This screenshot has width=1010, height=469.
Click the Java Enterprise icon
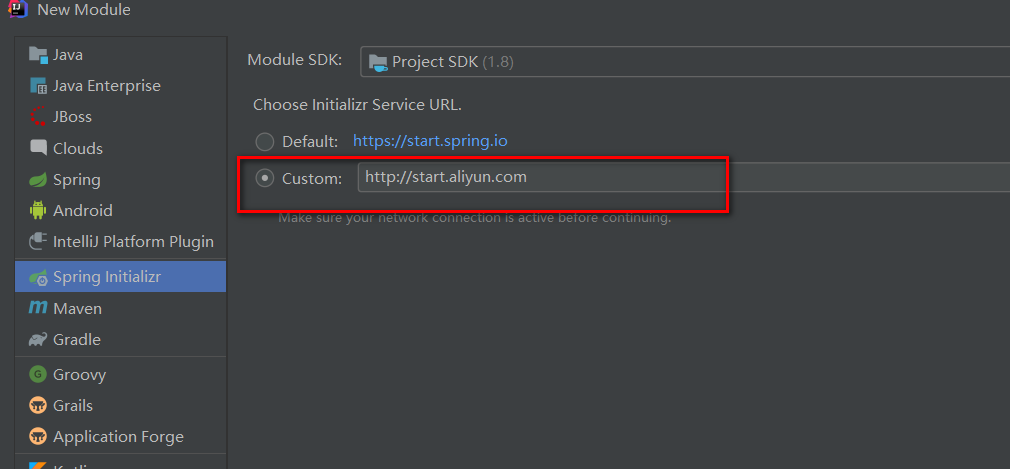tap(39, 86)
